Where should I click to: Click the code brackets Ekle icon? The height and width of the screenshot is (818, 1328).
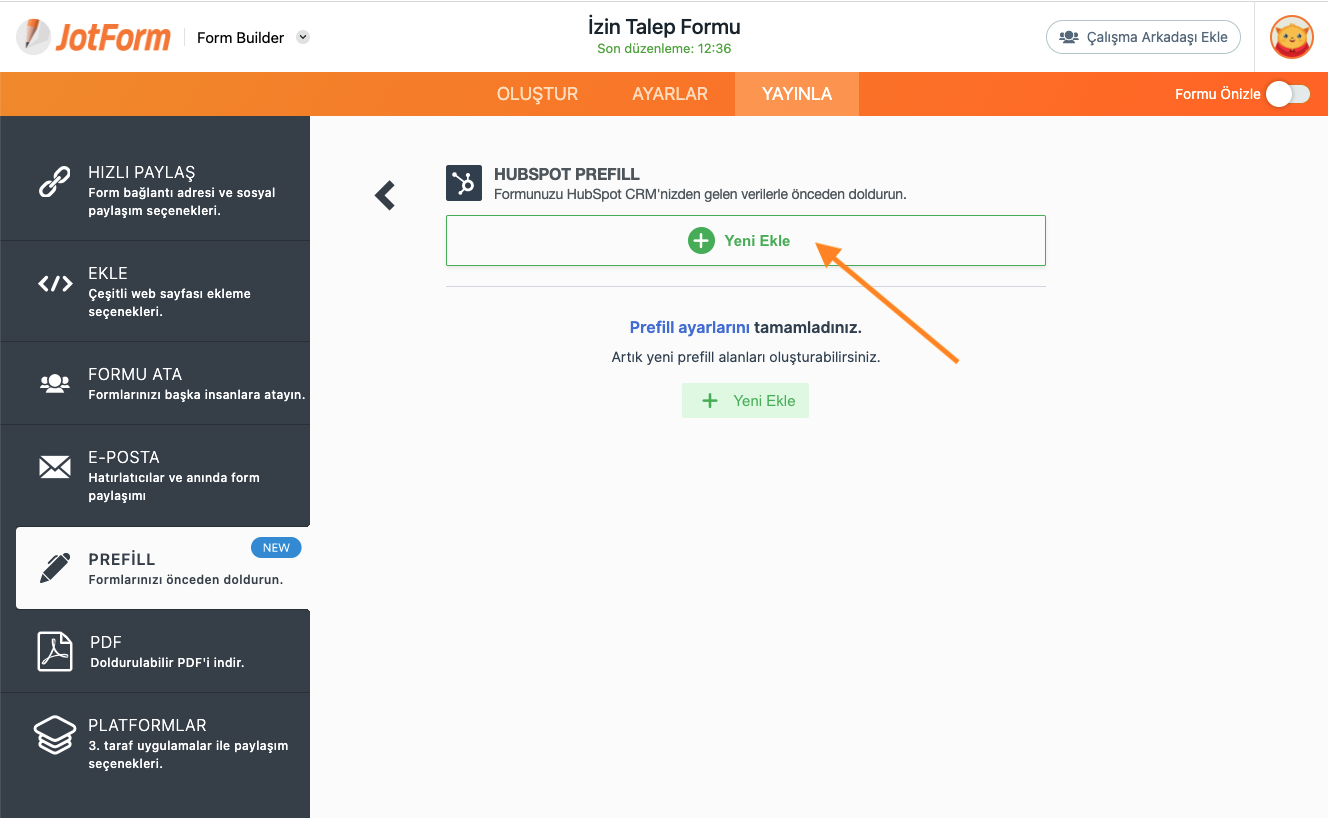point(55,283)
